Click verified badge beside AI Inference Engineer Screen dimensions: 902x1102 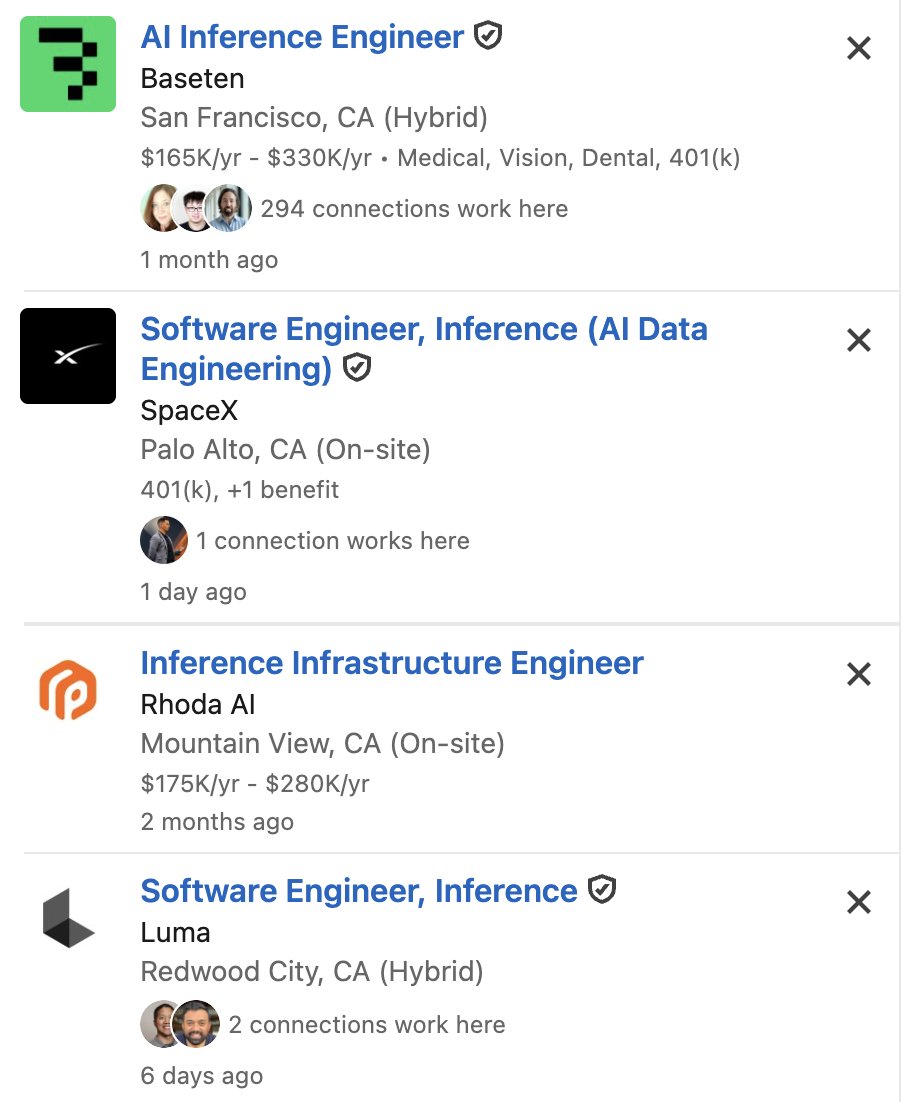click(487, 36)
